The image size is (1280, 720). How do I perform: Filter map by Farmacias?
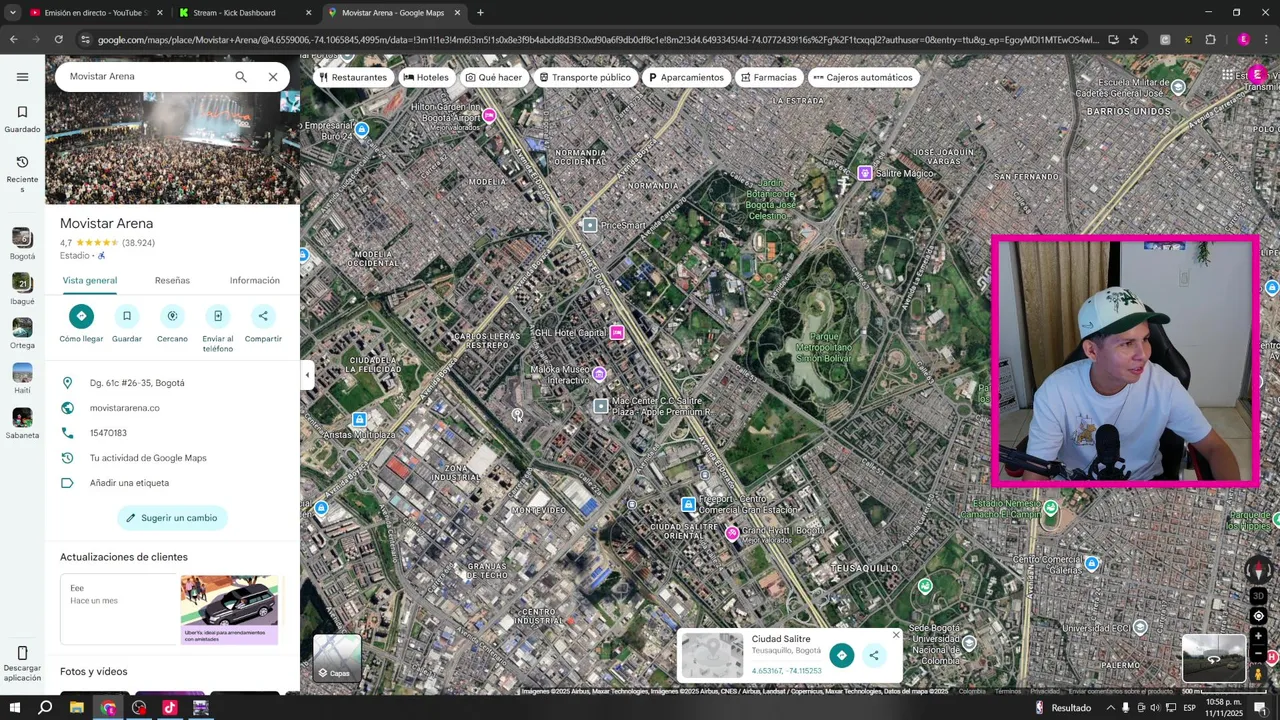pos(769,77)
